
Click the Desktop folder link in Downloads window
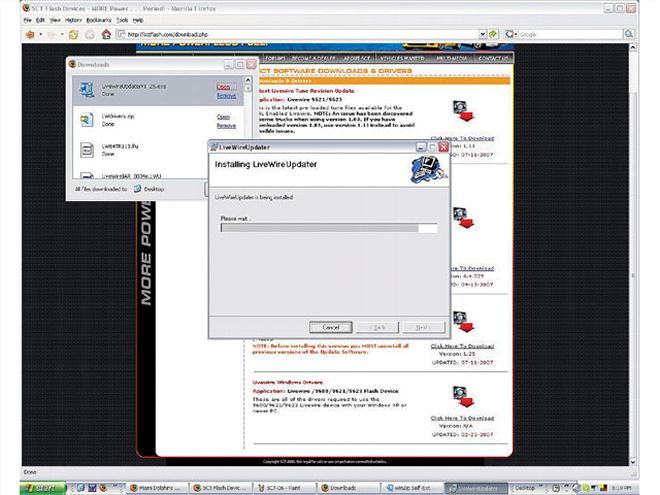click(149, 189)
